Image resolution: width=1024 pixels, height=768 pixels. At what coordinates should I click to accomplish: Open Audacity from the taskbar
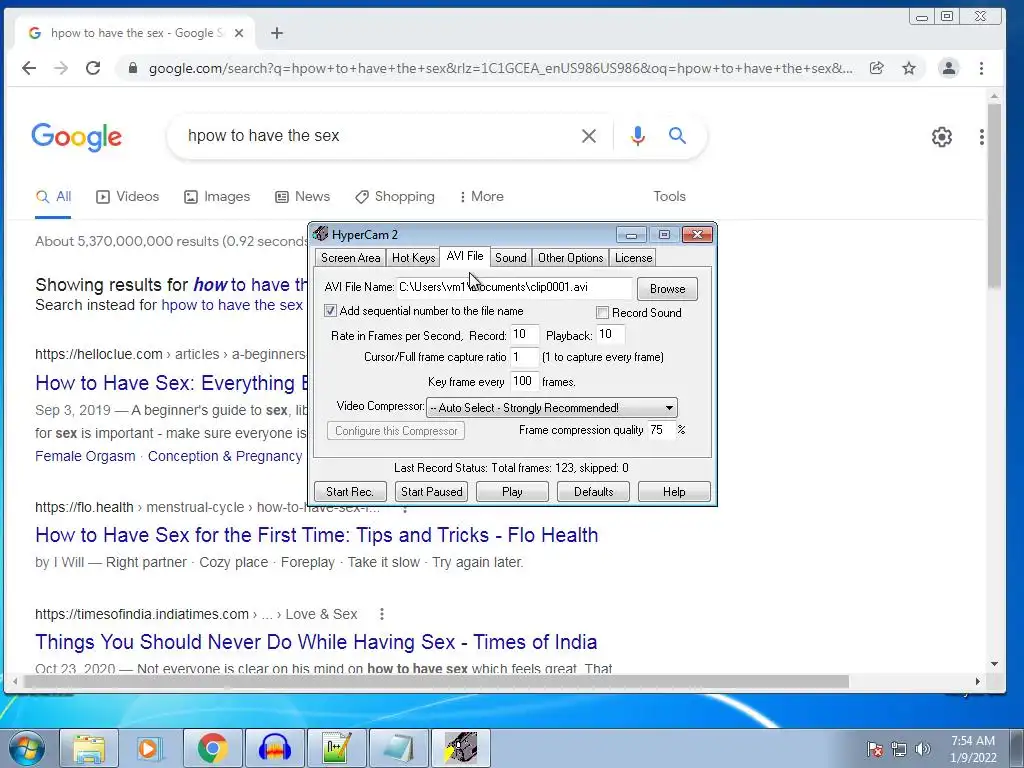(275, 748)
